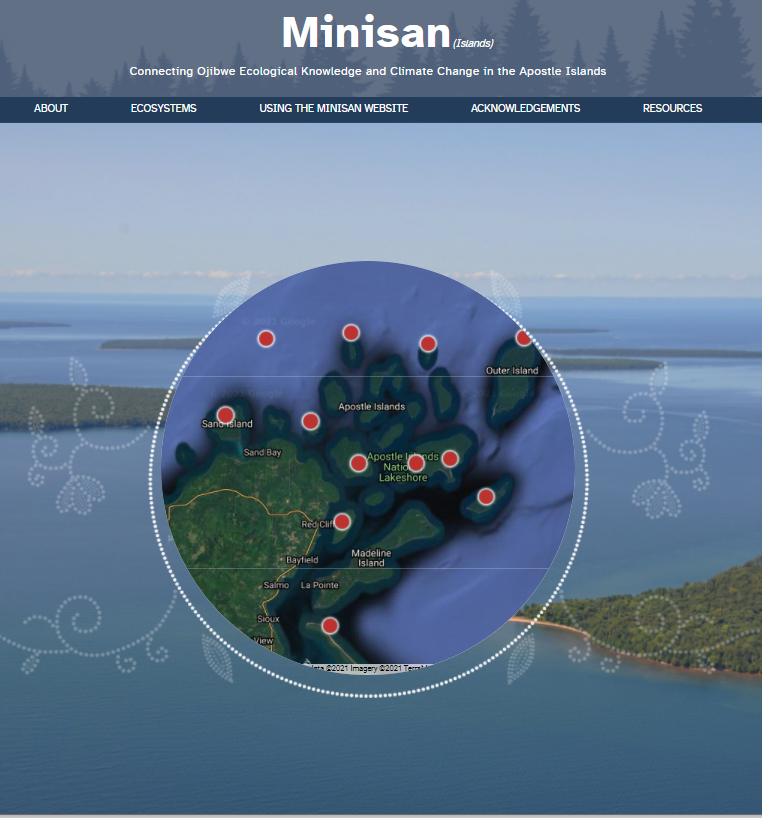Click the top marker directly above Apostle Islands label
This screenshot has height=818, width=762.
point(351,333)
